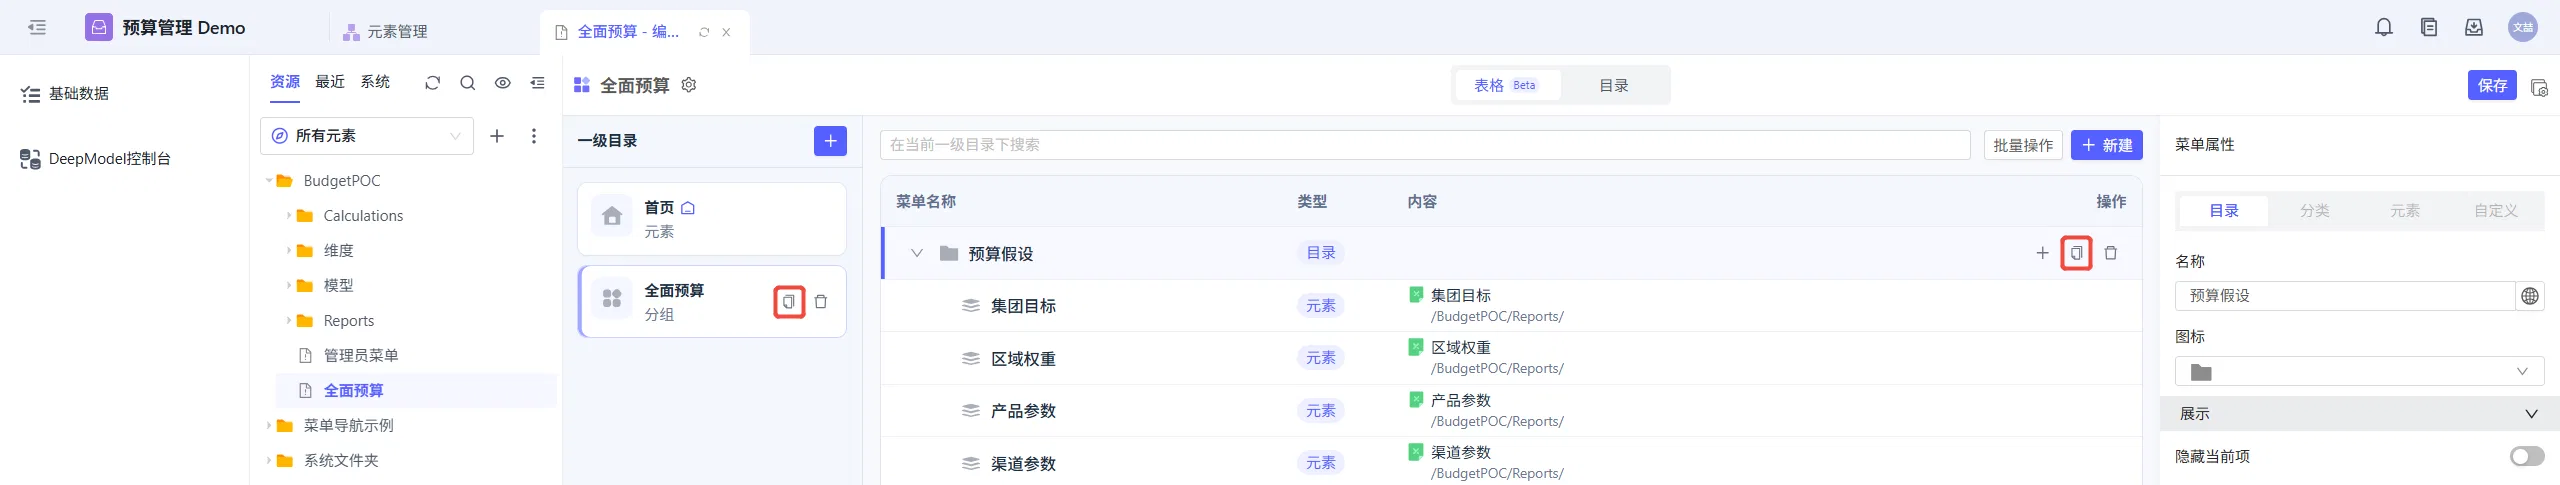Open the globe language icon beside 名称

tap(2530, 296)
